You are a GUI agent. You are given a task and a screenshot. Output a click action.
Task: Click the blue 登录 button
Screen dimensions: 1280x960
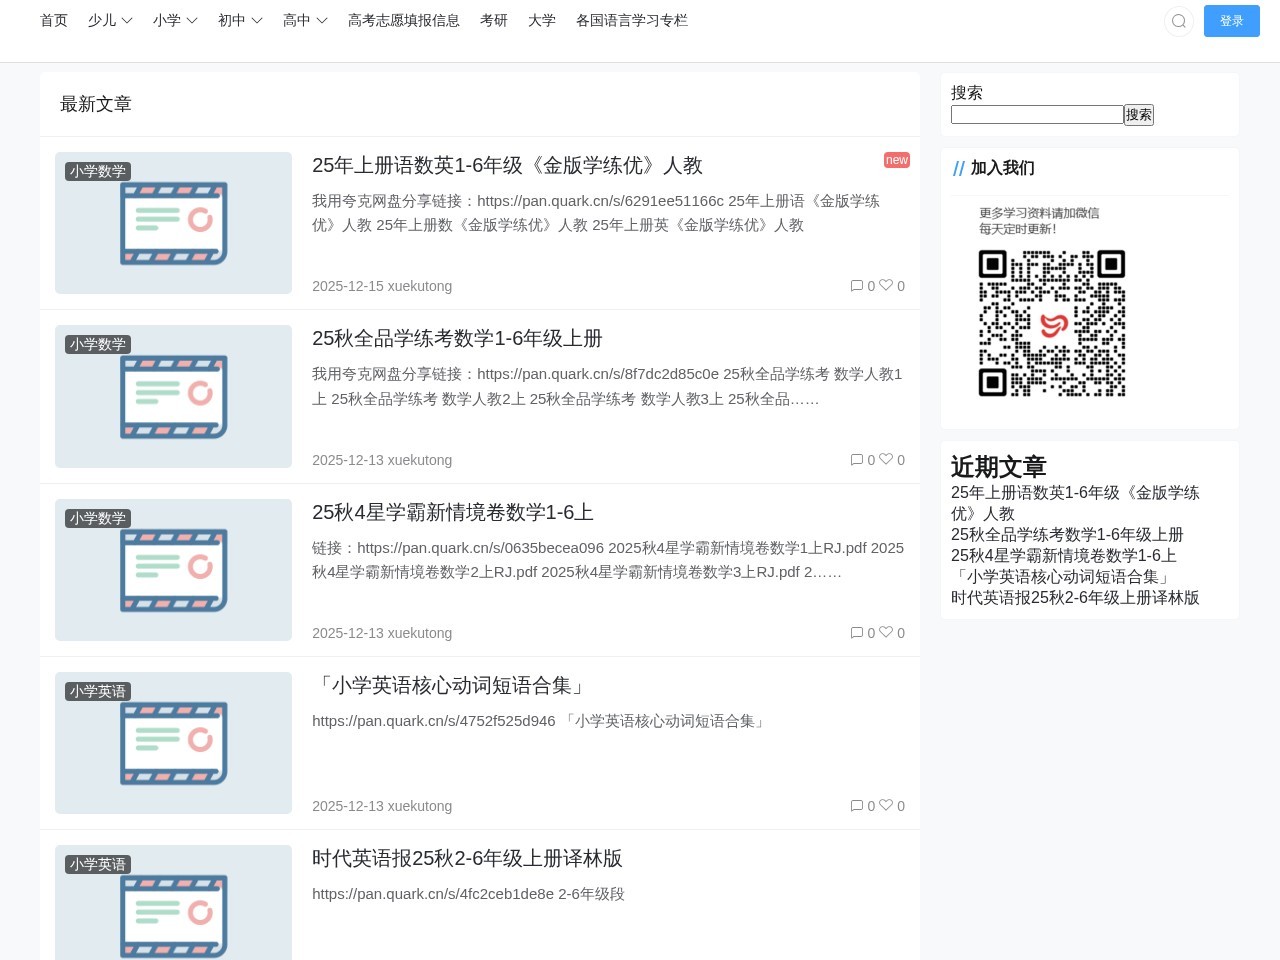(x=1232, y=21)
